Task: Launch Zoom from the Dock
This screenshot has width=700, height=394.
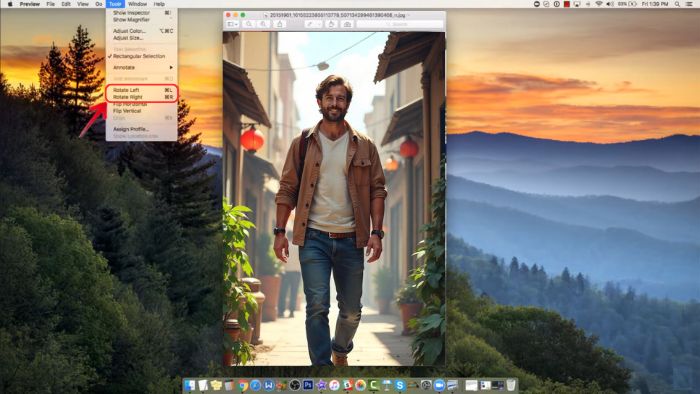Action: [x=439, y=385]
